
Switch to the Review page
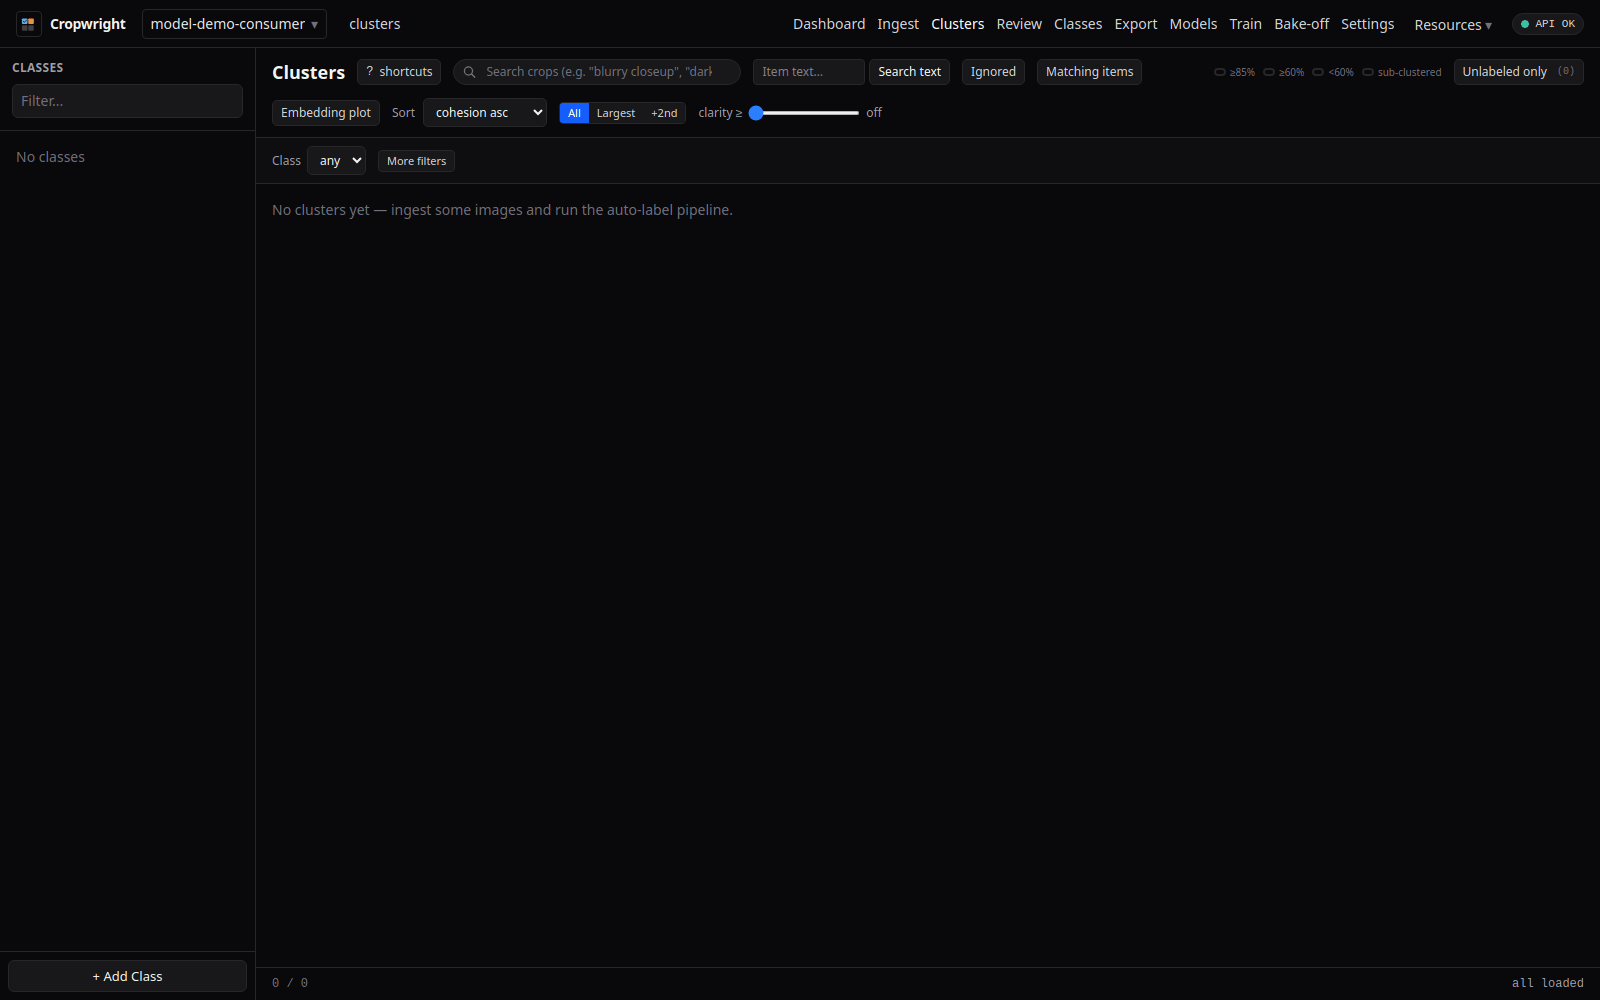(1019, 24)
